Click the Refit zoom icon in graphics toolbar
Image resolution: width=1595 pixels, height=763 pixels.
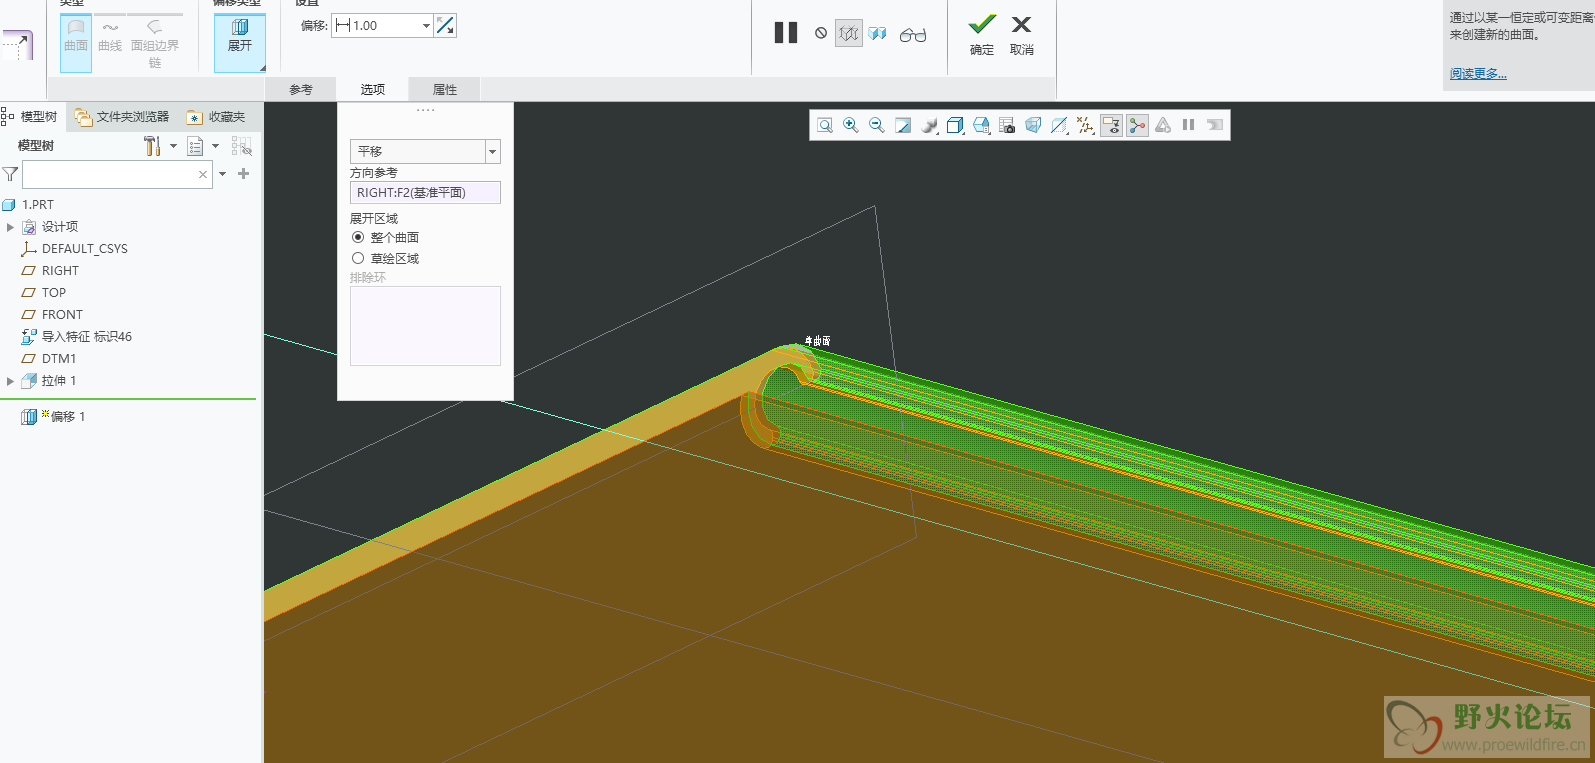(825, 125)
